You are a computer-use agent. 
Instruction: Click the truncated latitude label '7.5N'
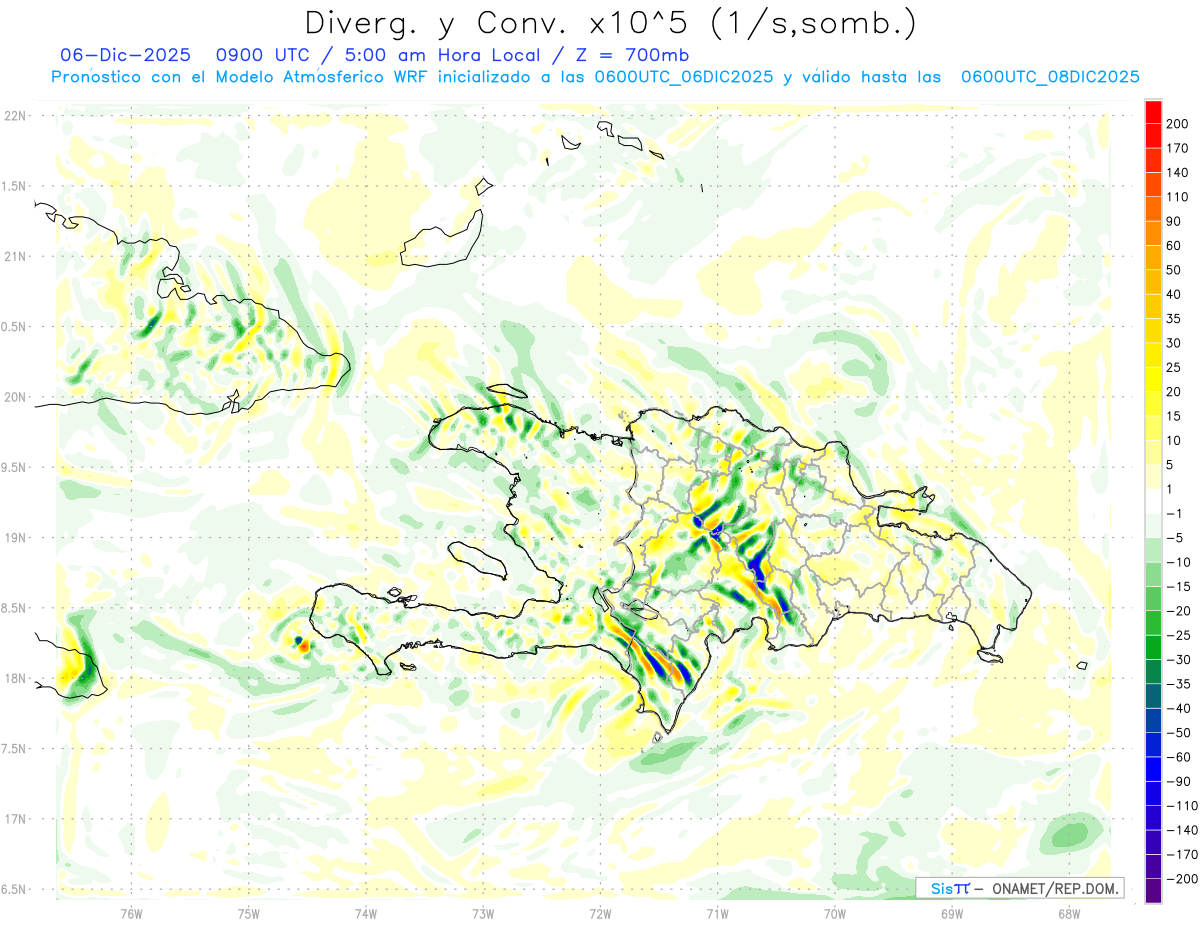(x=13, y=749)
